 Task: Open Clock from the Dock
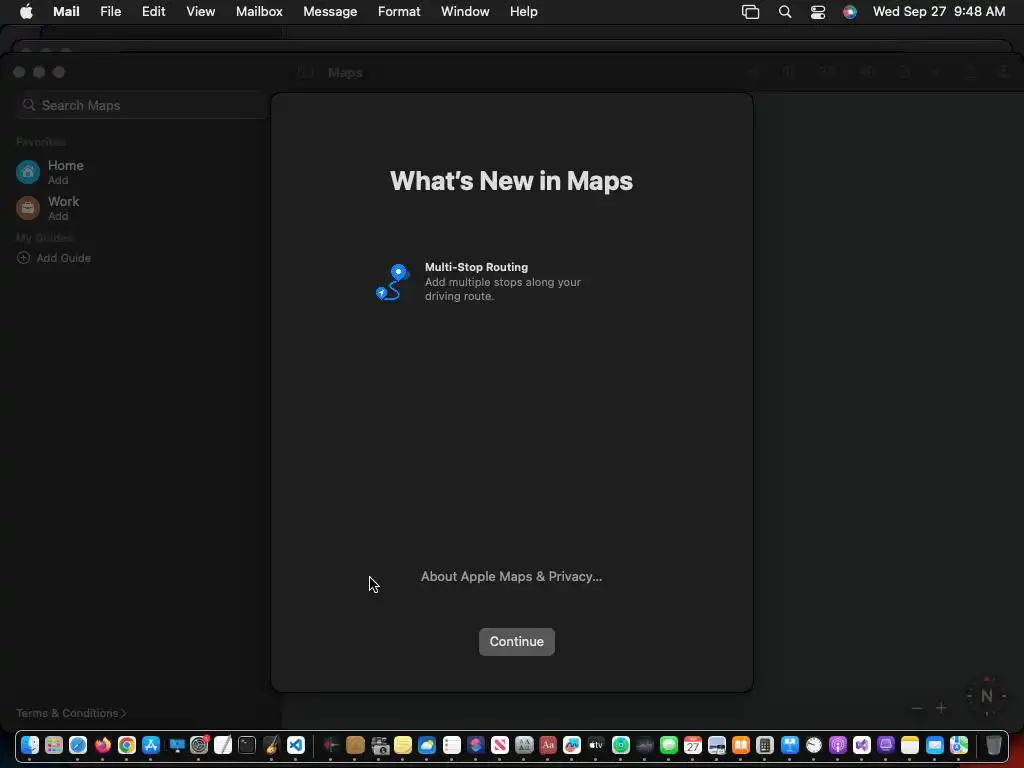[814, 745]
